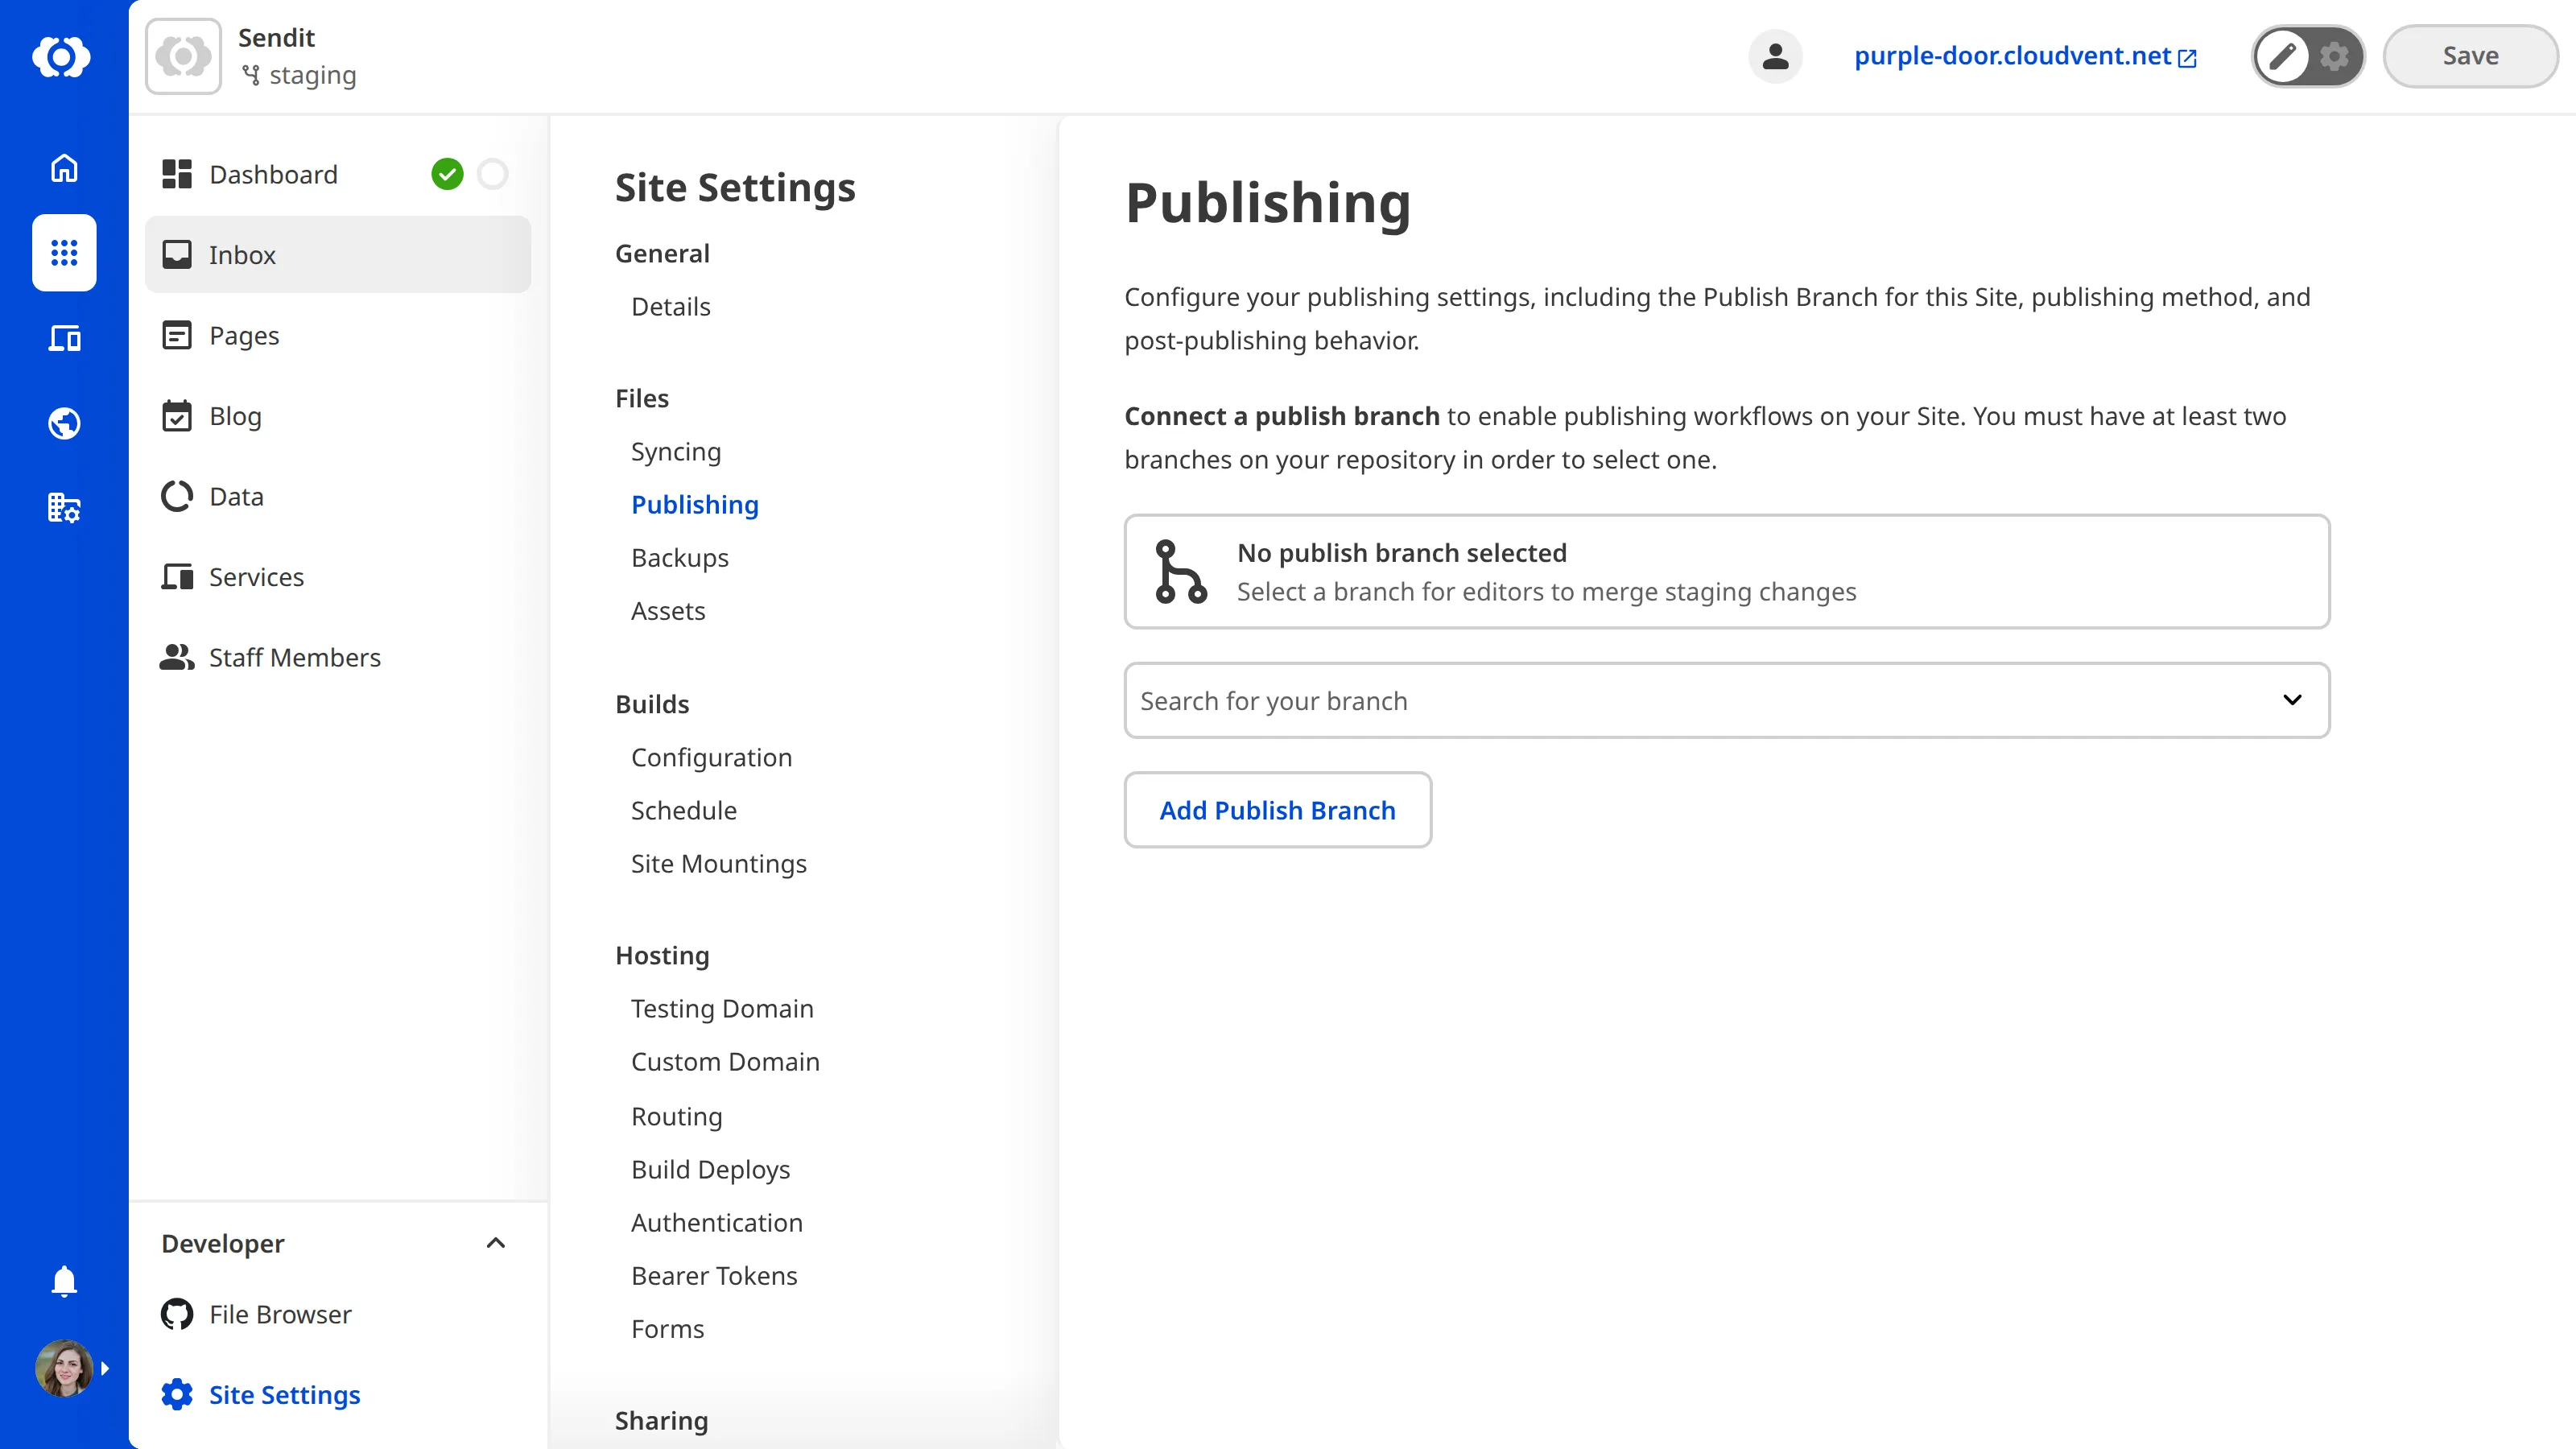Toggle editing mode with the pencil switch
This screenshot has height=1449, width=2576.
tap(2283, 56)
